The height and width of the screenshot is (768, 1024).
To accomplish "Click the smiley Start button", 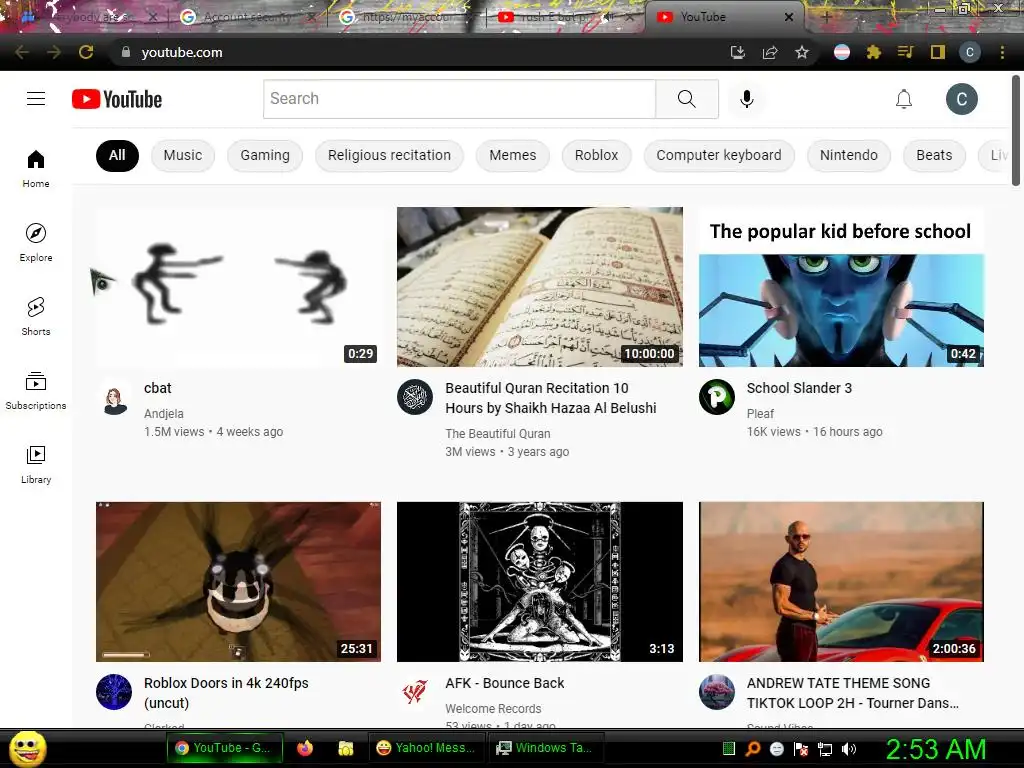I will pos(27,748).
